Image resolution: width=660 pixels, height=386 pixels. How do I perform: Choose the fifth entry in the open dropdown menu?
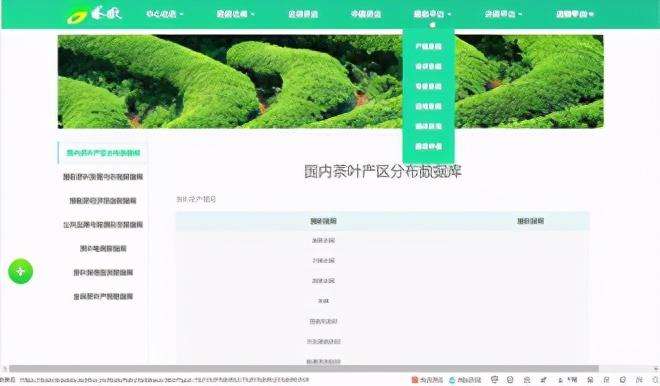pyautogui.click(x=428, y=126)
